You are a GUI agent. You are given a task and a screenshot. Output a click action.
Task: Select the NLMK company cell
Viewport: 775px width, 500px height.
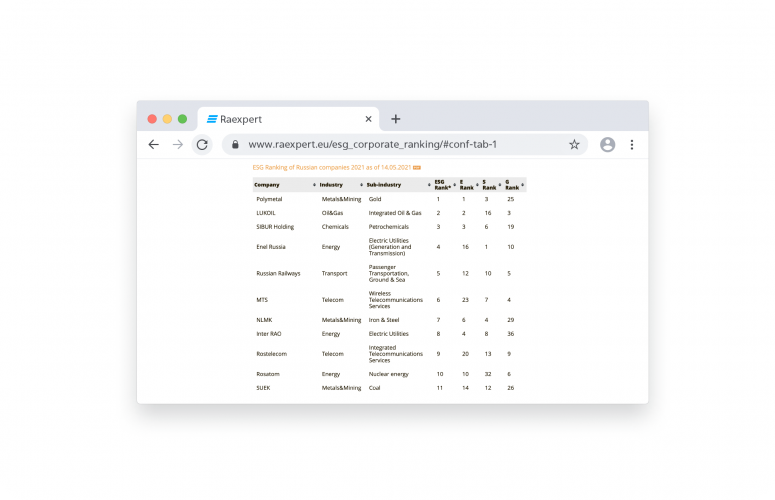click(x=264, y=320)
